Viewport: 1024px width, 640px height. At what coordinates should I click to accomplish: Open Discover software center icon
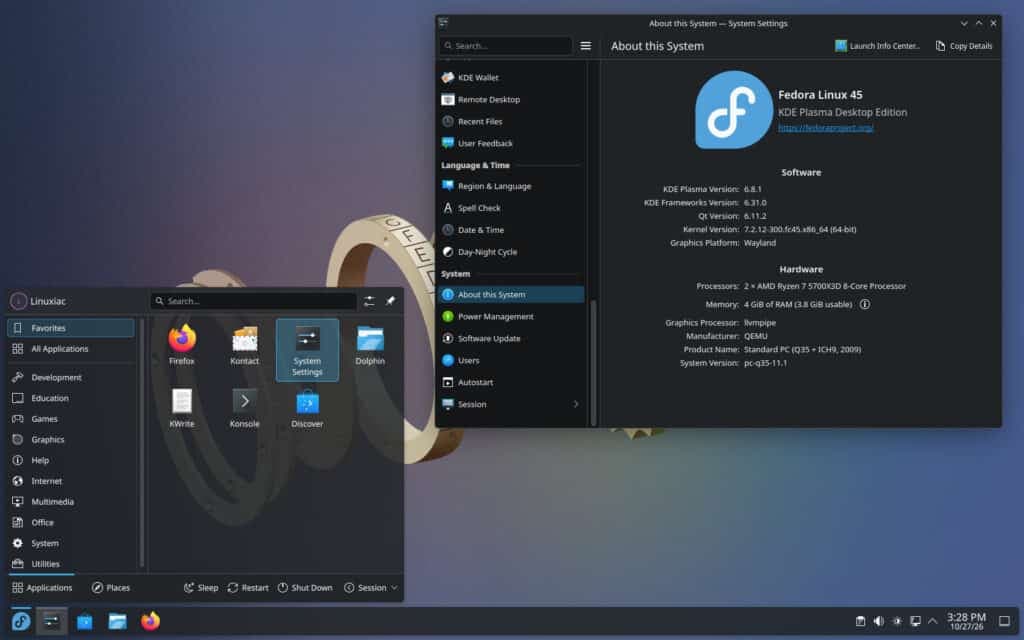point(307,408)
